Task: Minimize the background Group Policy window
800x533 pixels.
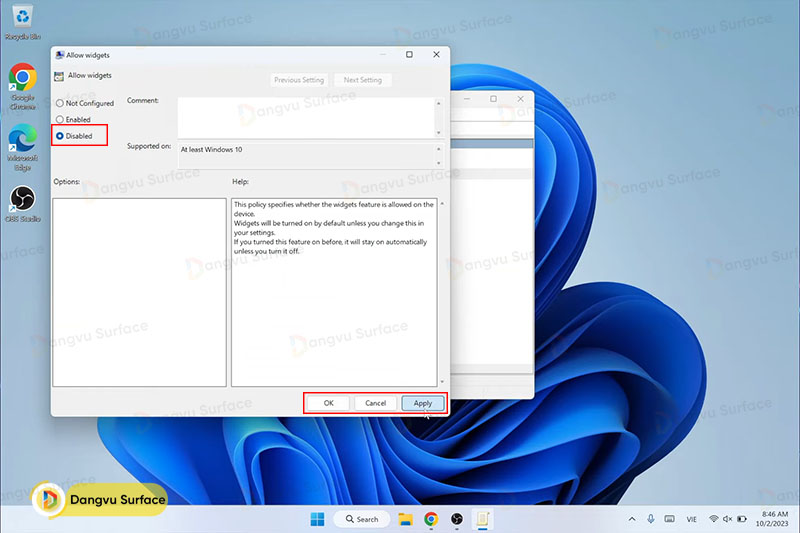Action: tap(467, 99)
